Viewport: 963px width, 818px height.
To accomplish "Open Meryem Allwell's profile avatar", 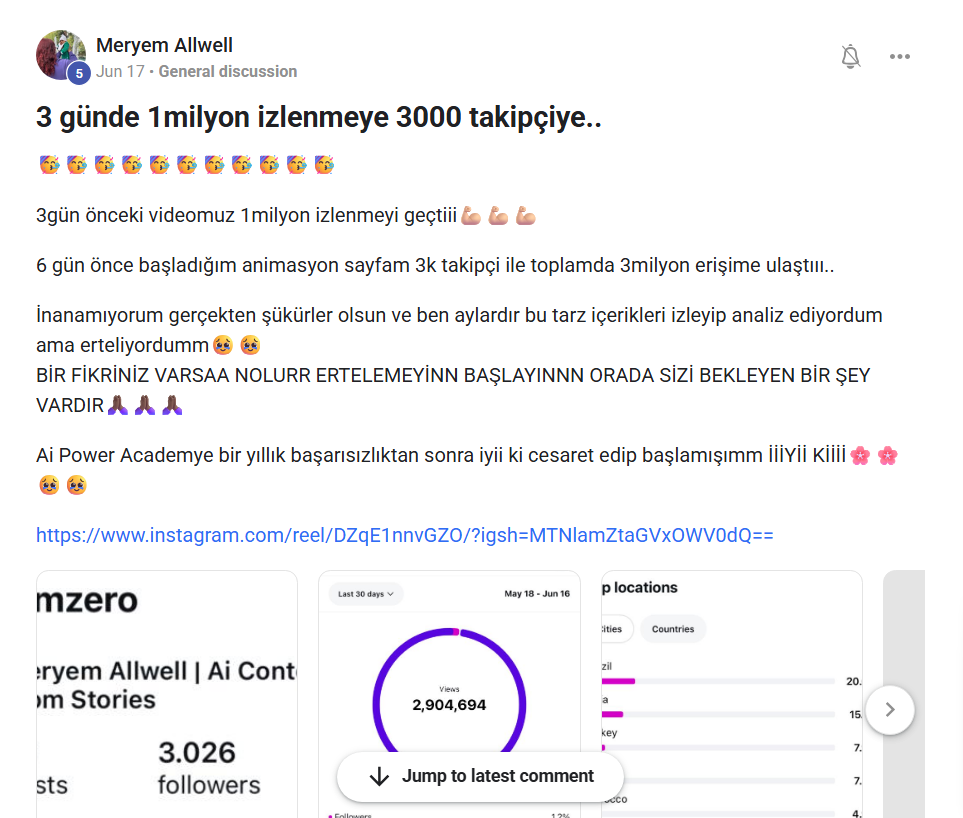I will tap(61, 55).
